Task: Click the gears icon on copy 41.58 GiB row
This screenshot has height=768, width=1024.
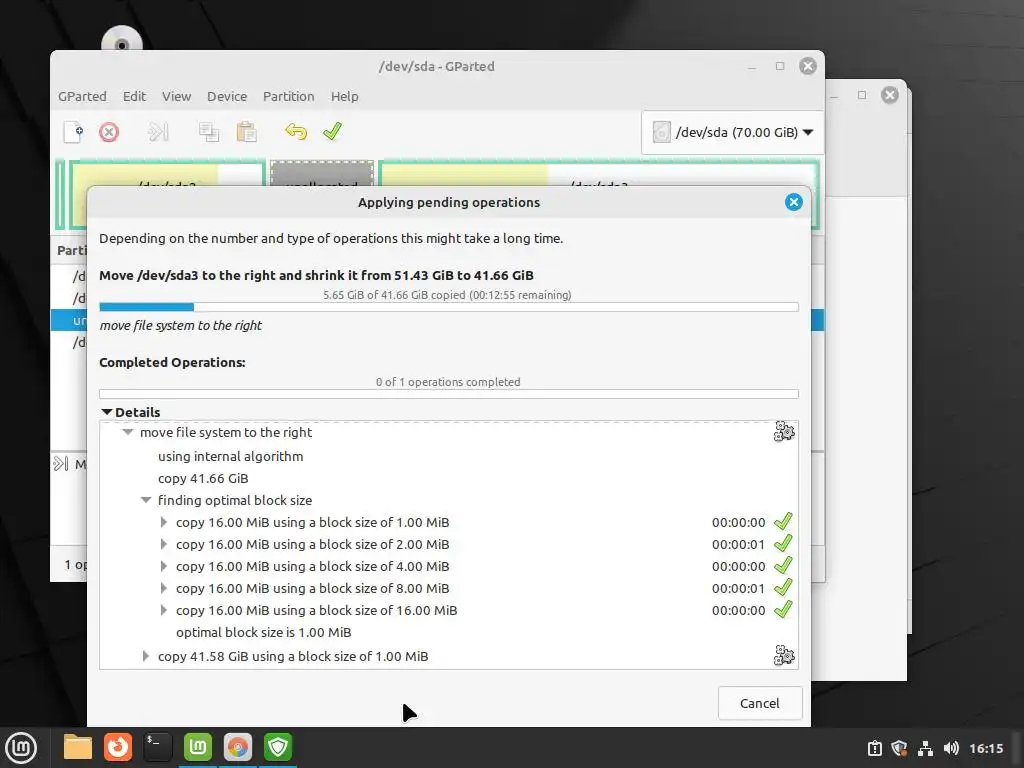Action: [x=784, y=655]
